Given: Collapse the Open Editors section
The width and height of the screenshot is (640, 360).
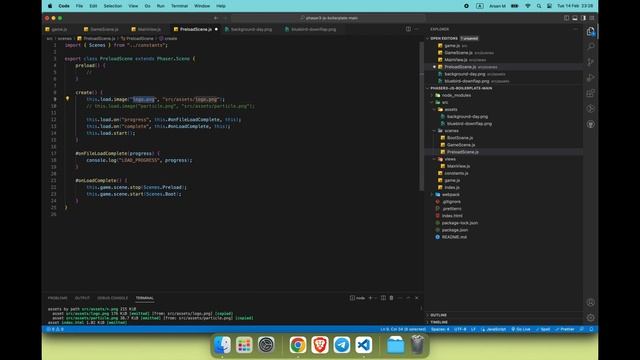Looking at the screenshot, I should (444, 38).
